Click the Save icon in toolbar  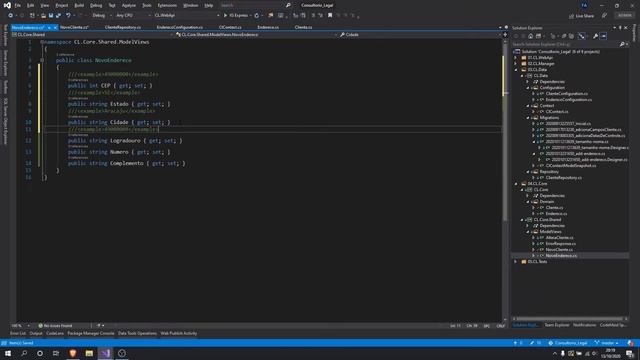pyautogui.click(x=51, y=16)
